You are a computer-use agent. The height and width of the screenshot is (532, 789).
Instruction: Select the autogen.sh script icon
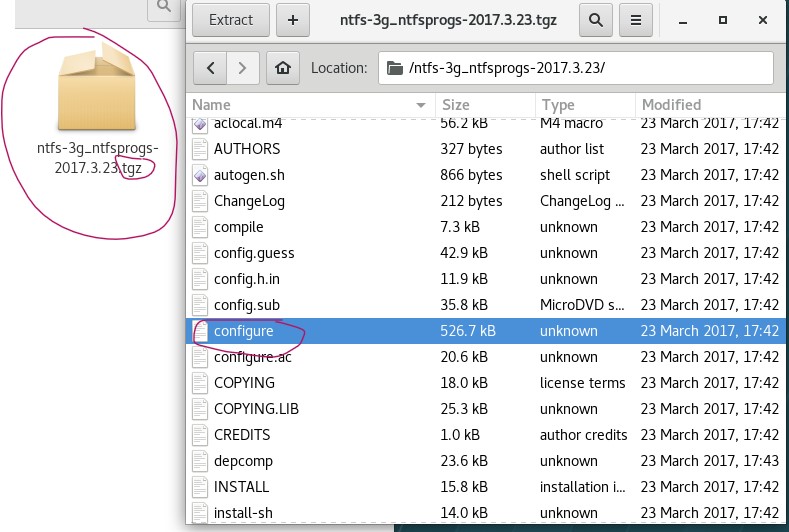tap(200, 175)
